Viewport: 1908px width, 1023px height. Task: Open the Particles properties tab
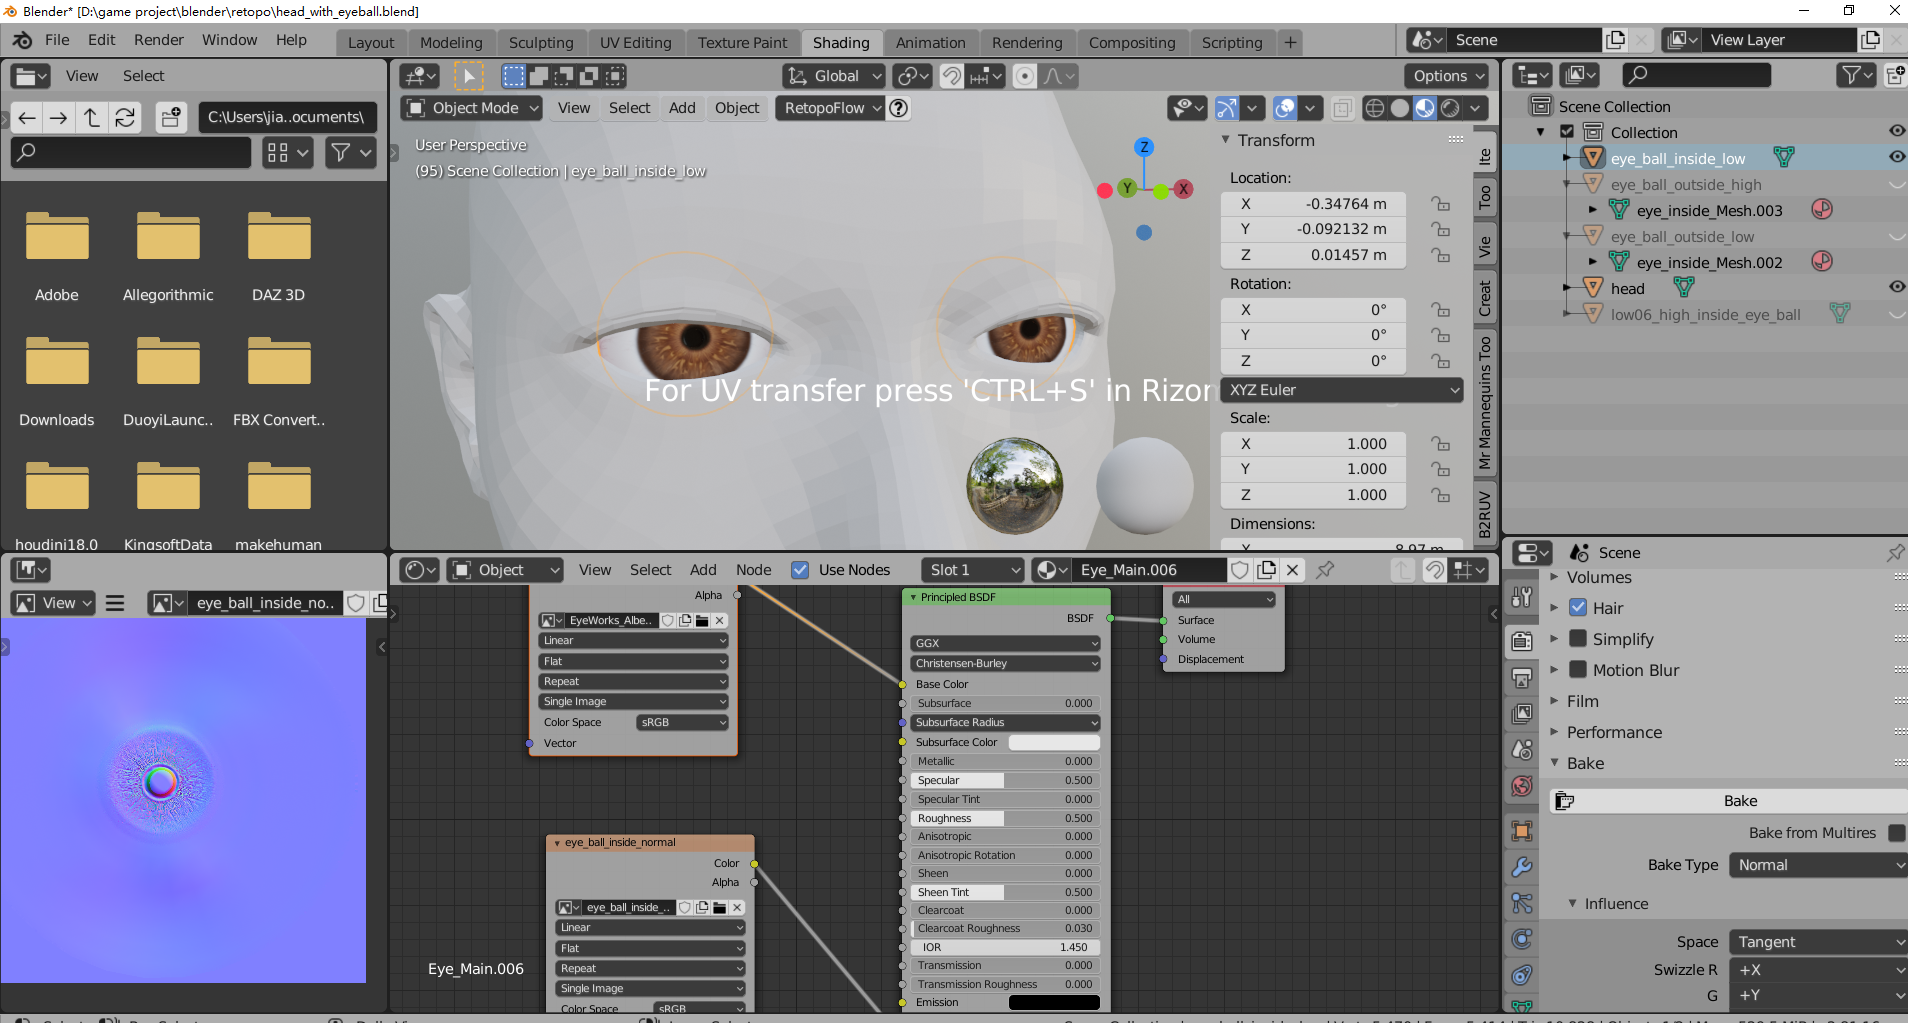(x=1522, y=902)
